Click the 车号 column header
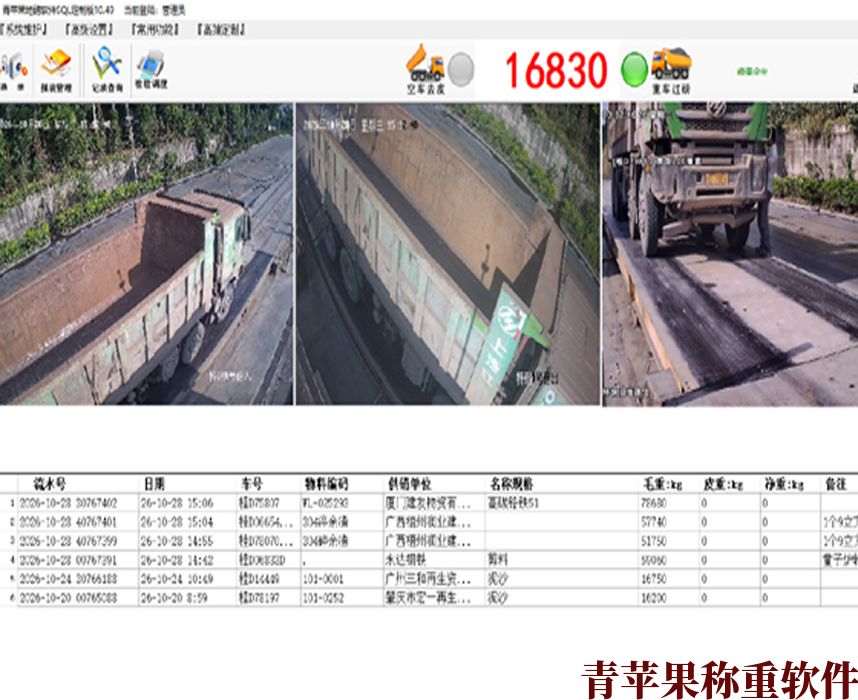The image size is (858, 700). [252, 484]
